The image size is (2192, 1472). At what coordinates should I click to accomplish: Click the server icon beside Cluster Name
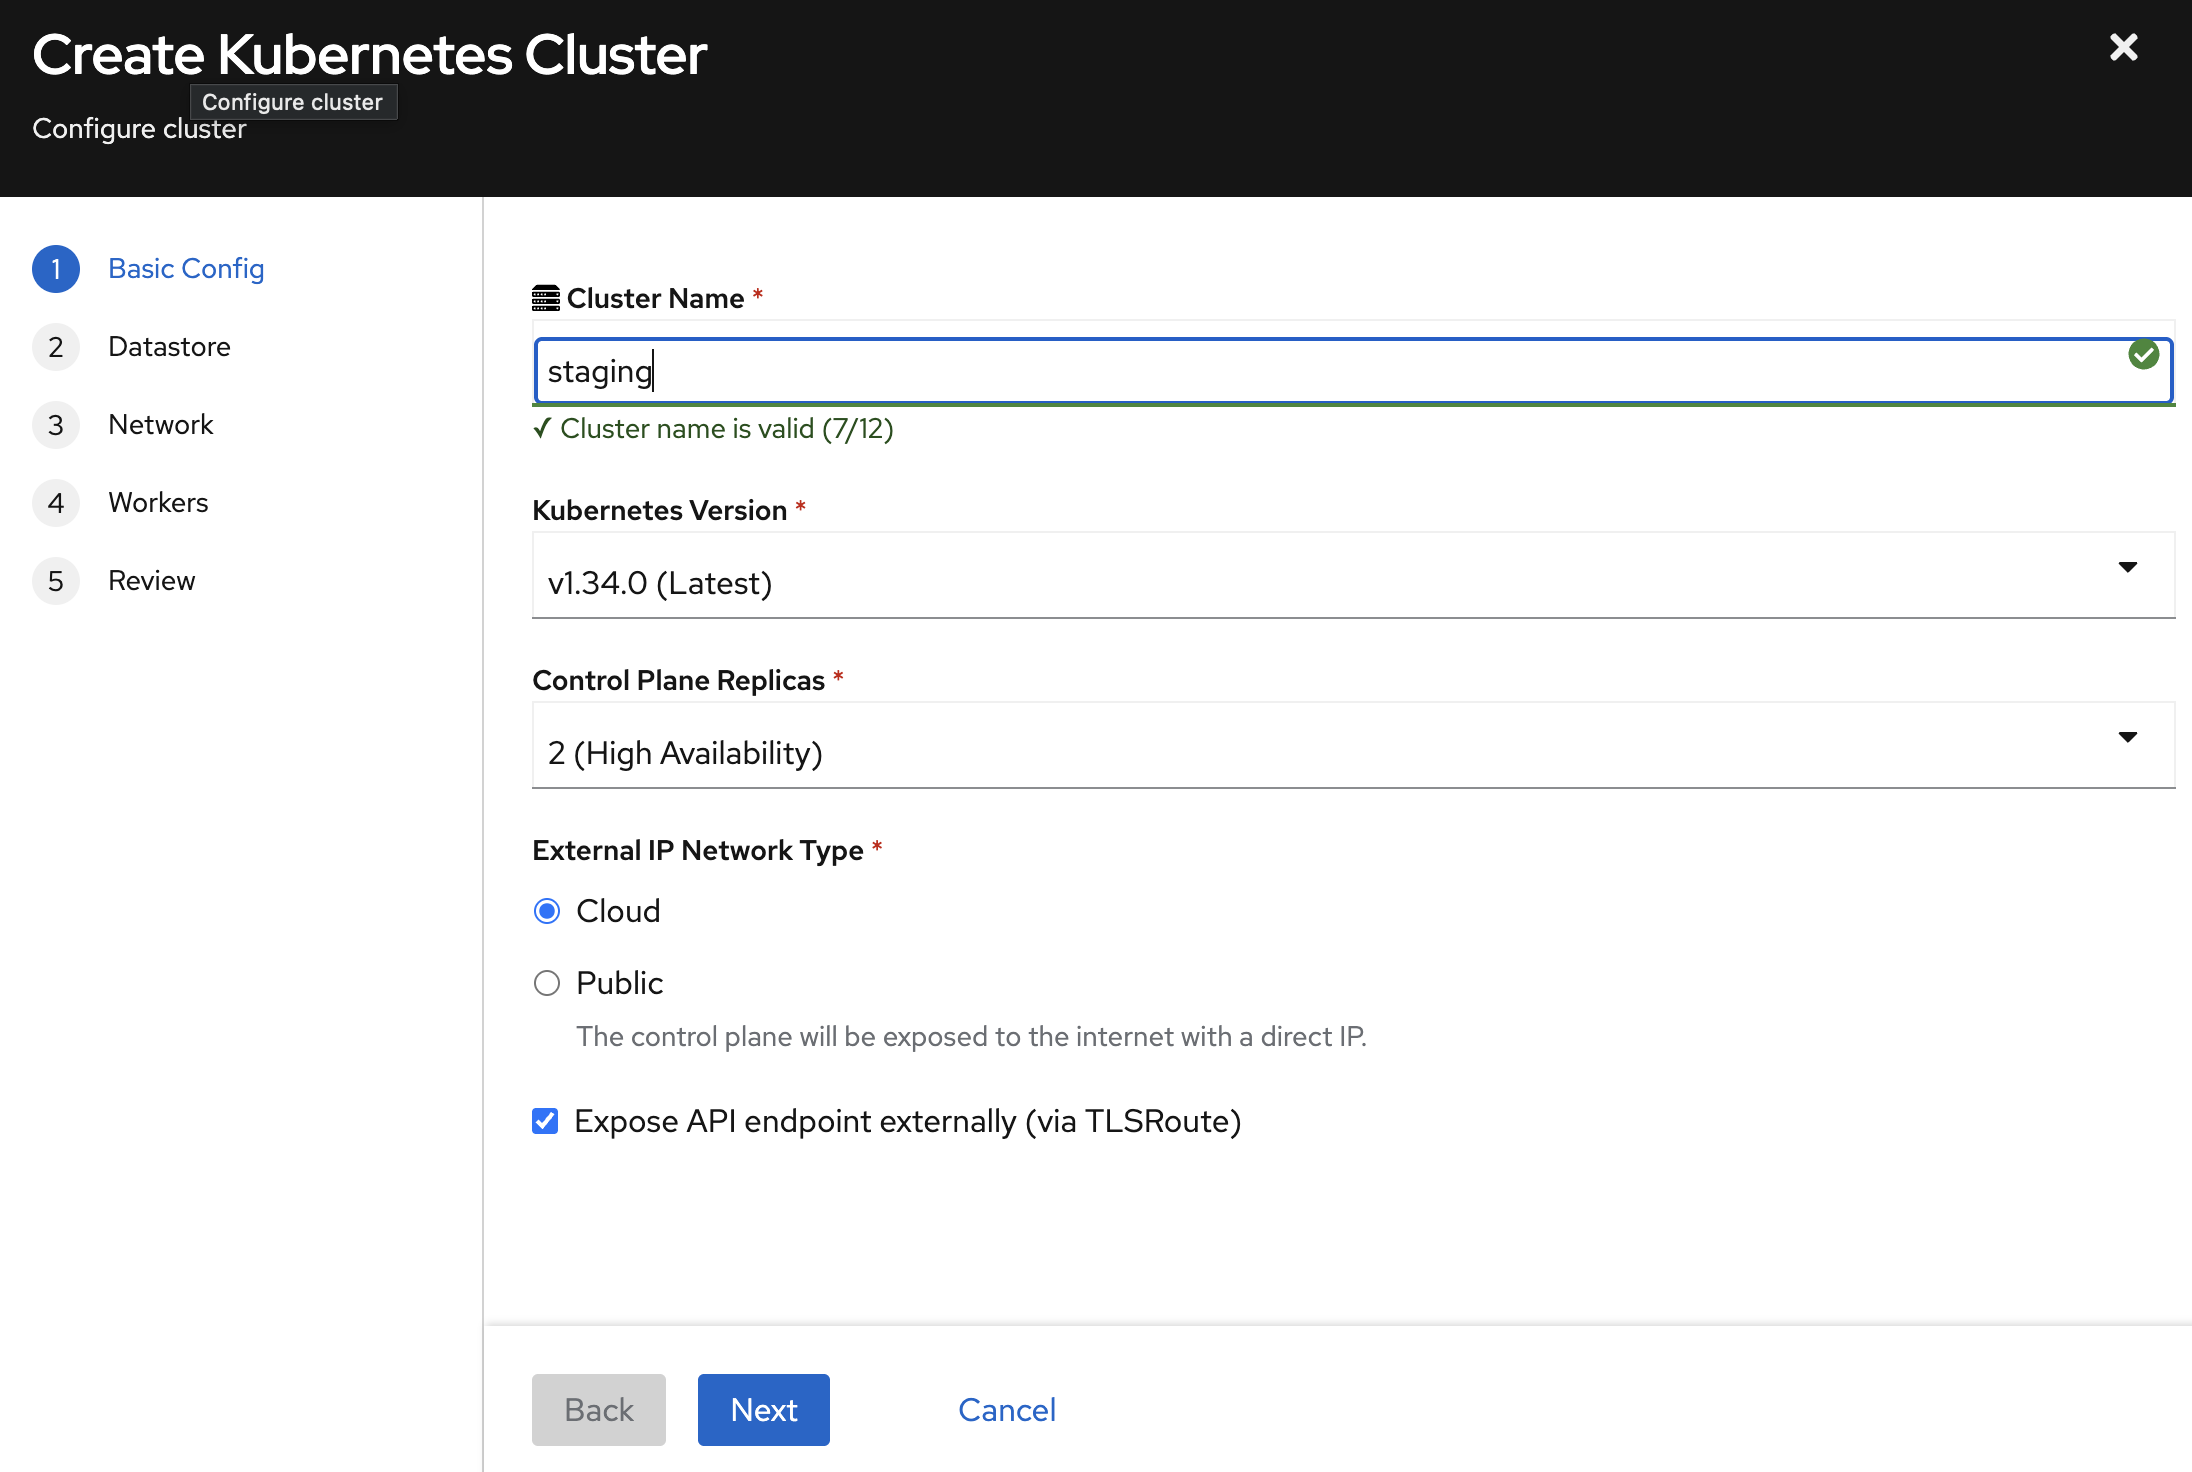tap(545, 298)
